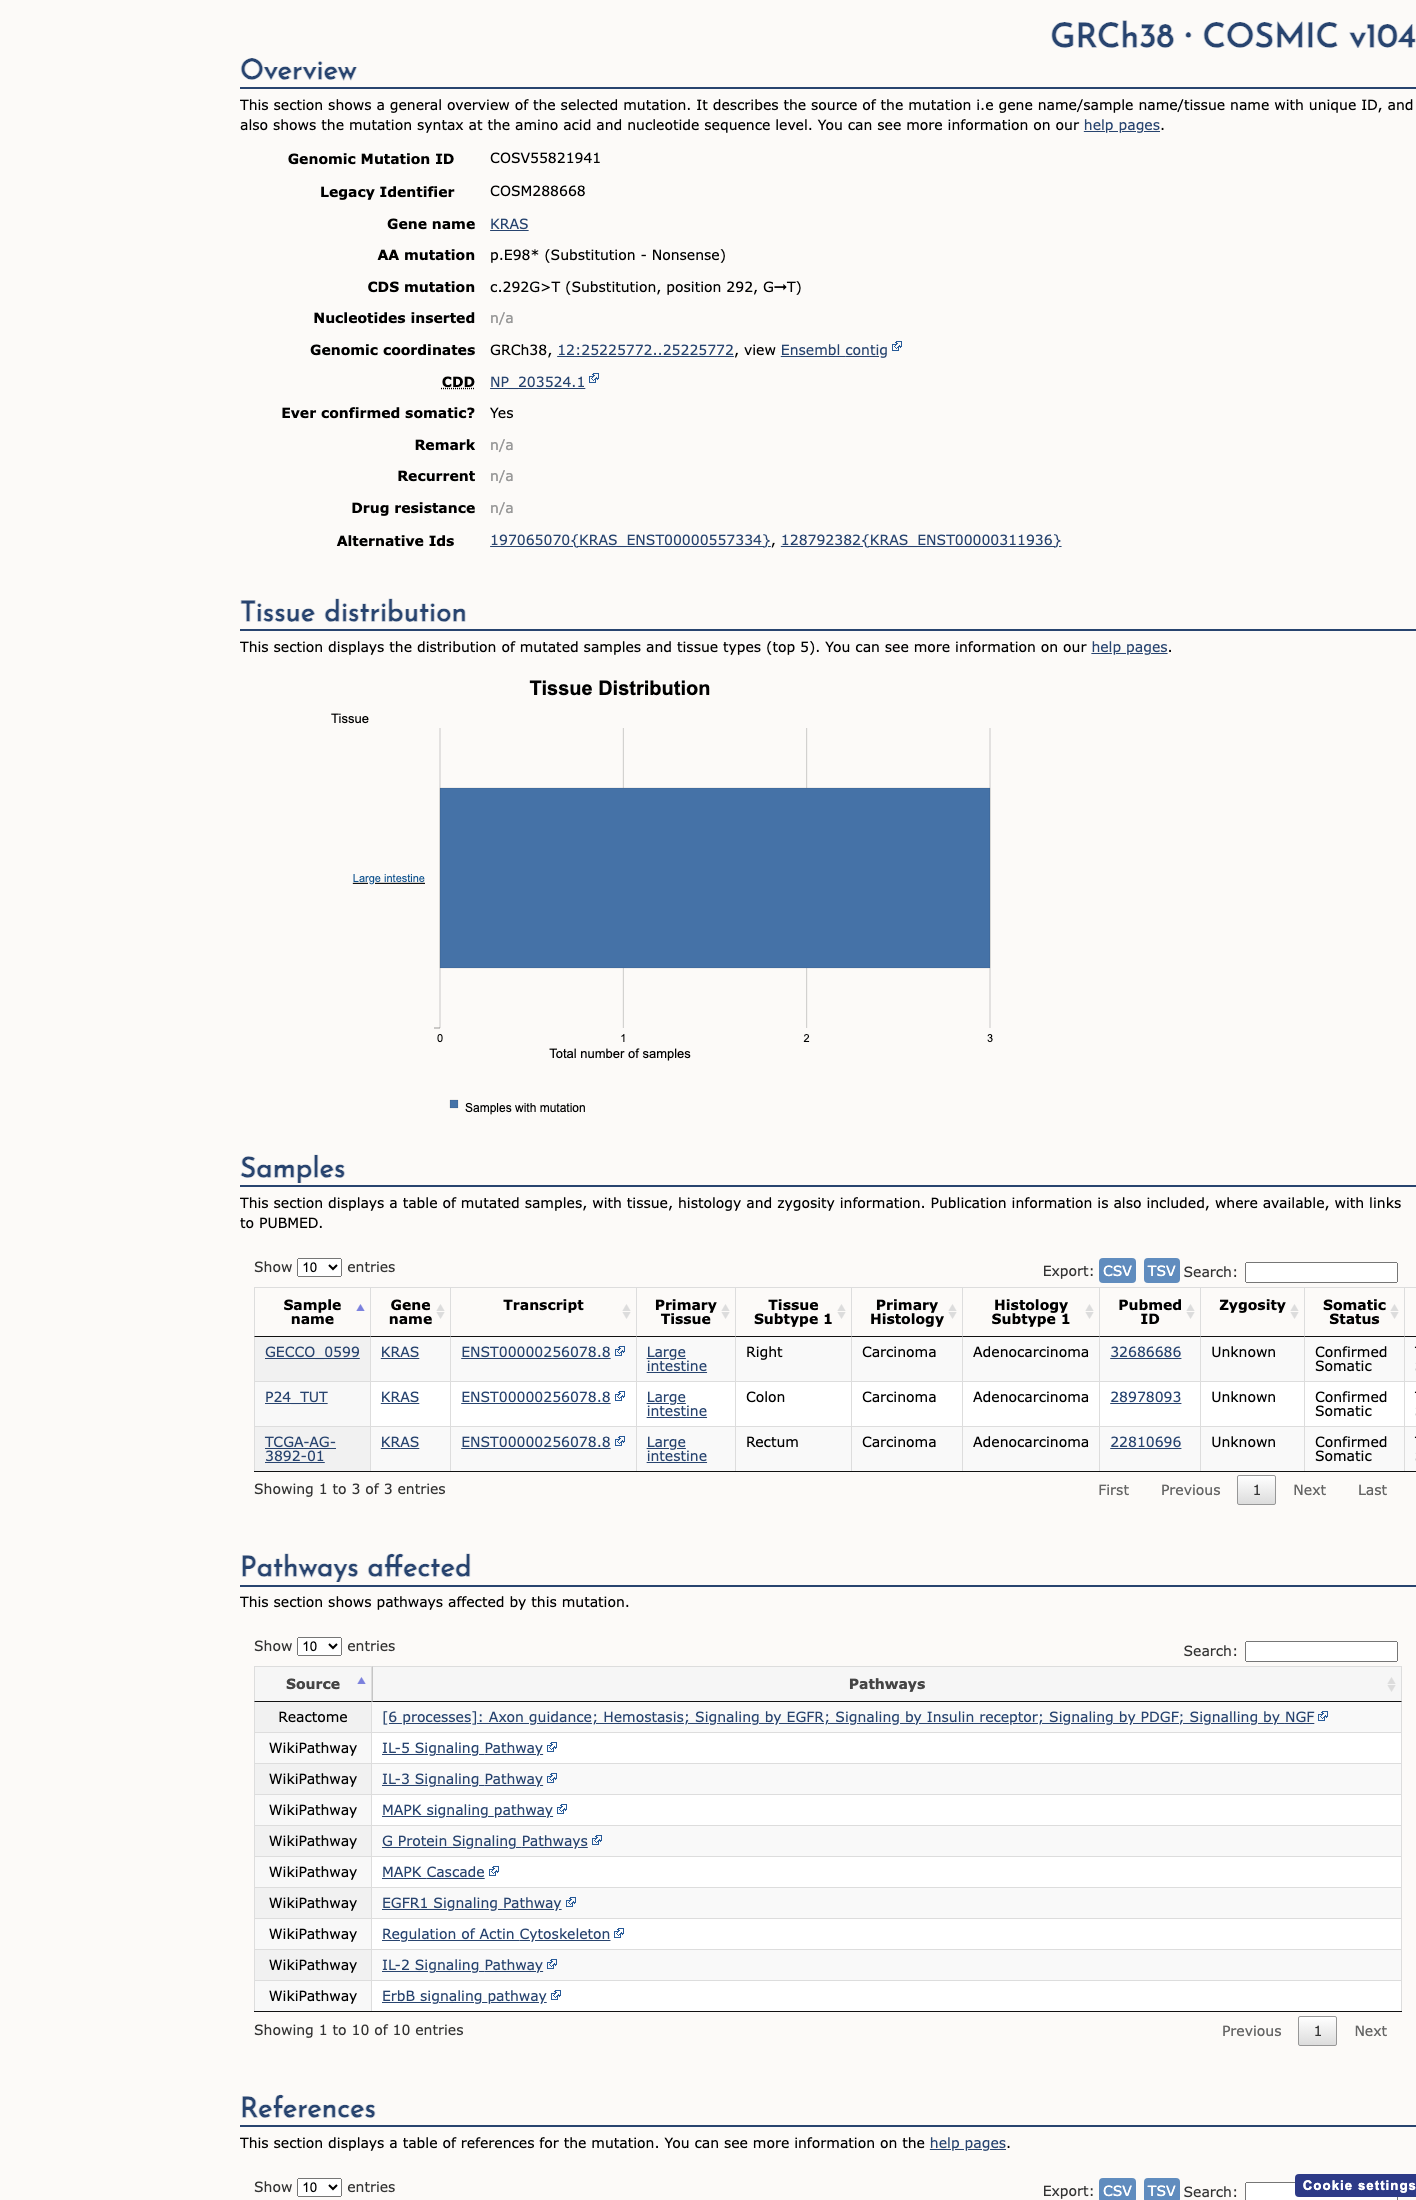Sort Samples table by Transcript
The image size is (1416, 2200).
pos(543,1312)
